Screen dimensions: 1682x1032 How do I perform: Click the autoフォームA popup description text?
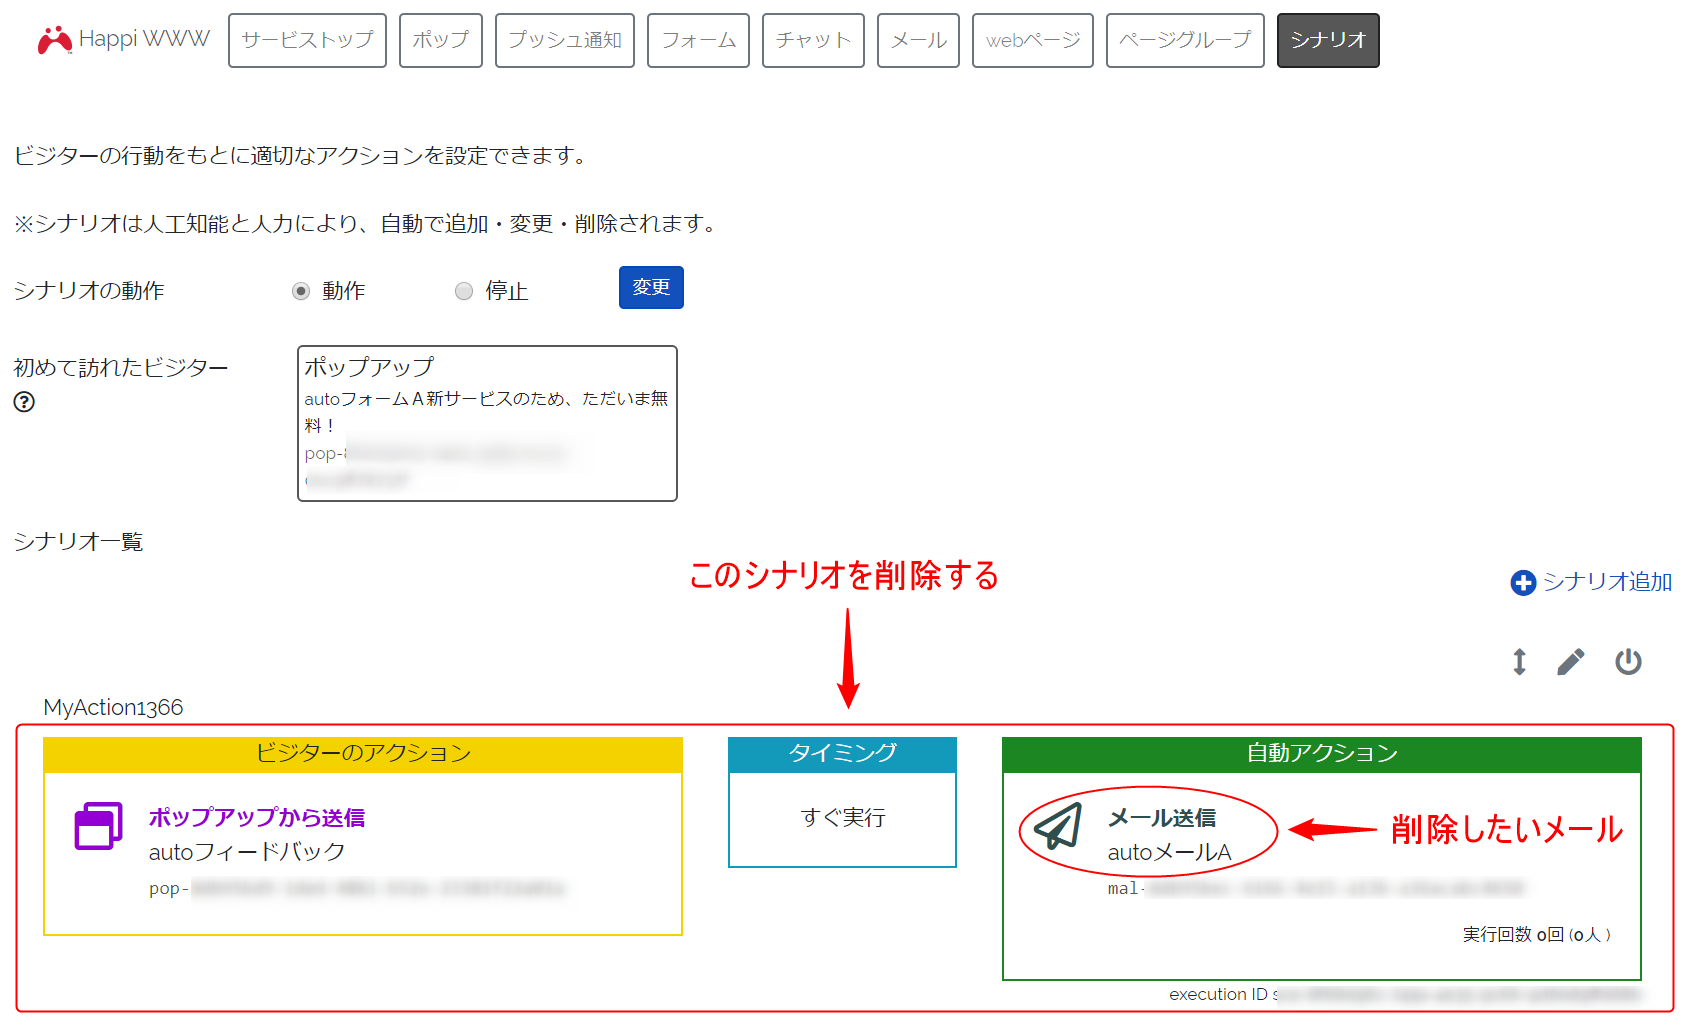[x=486, y=412]
